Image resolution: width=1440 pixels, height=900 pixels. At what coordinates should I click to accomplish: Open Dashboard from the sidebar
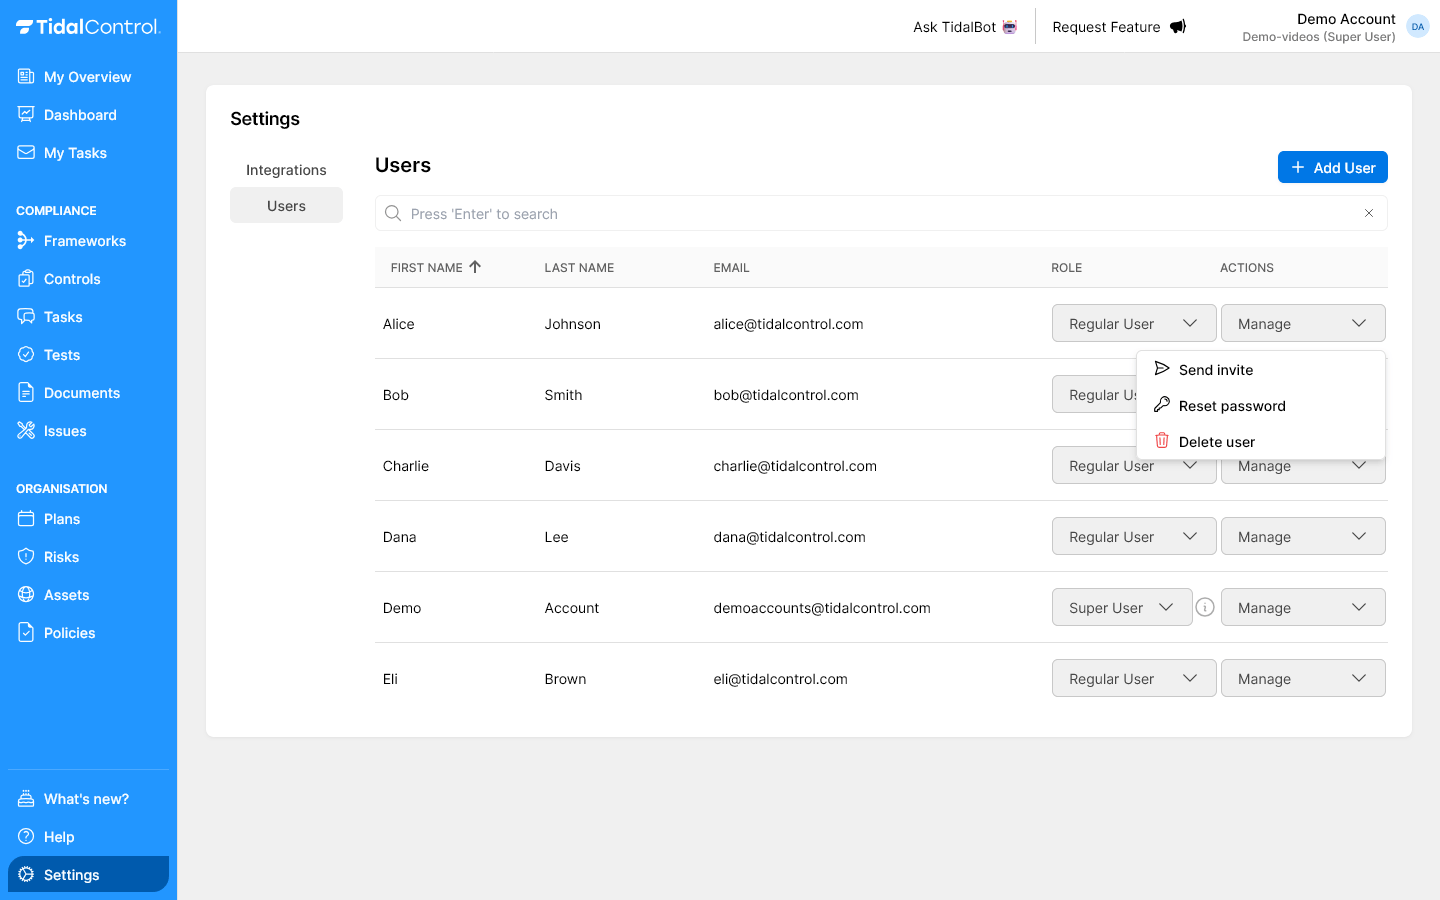78,114
